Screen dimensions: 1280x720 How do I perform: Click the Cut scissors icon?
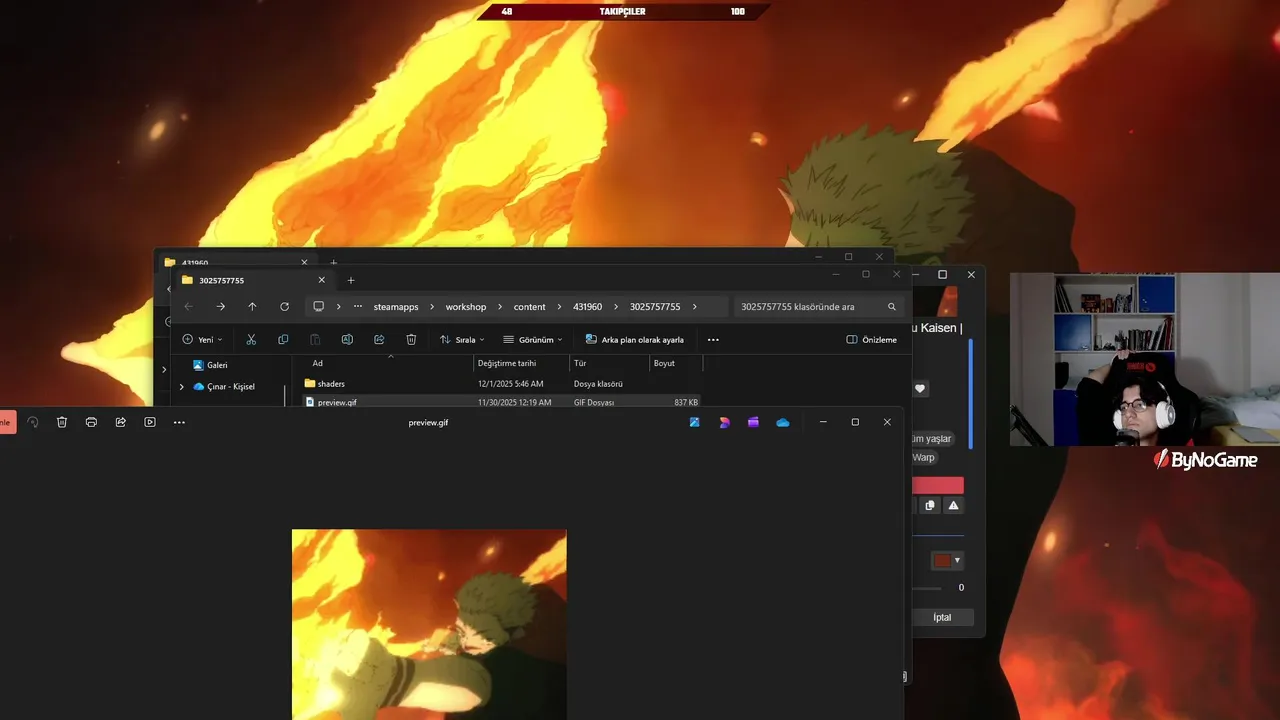pyautogui.click(x=251, y=340)
